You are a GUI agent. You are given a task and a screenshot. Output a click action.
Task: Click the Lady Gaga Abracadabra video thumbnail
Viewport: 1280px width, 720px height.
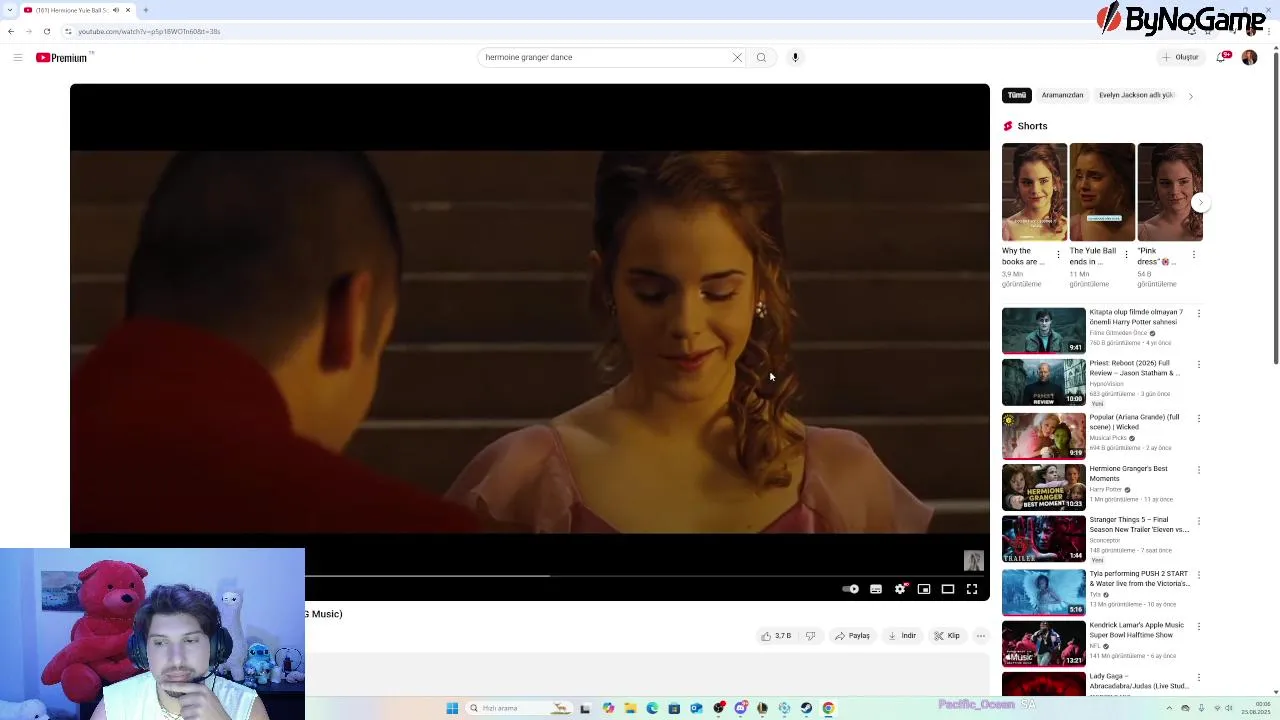[1043, 684]
